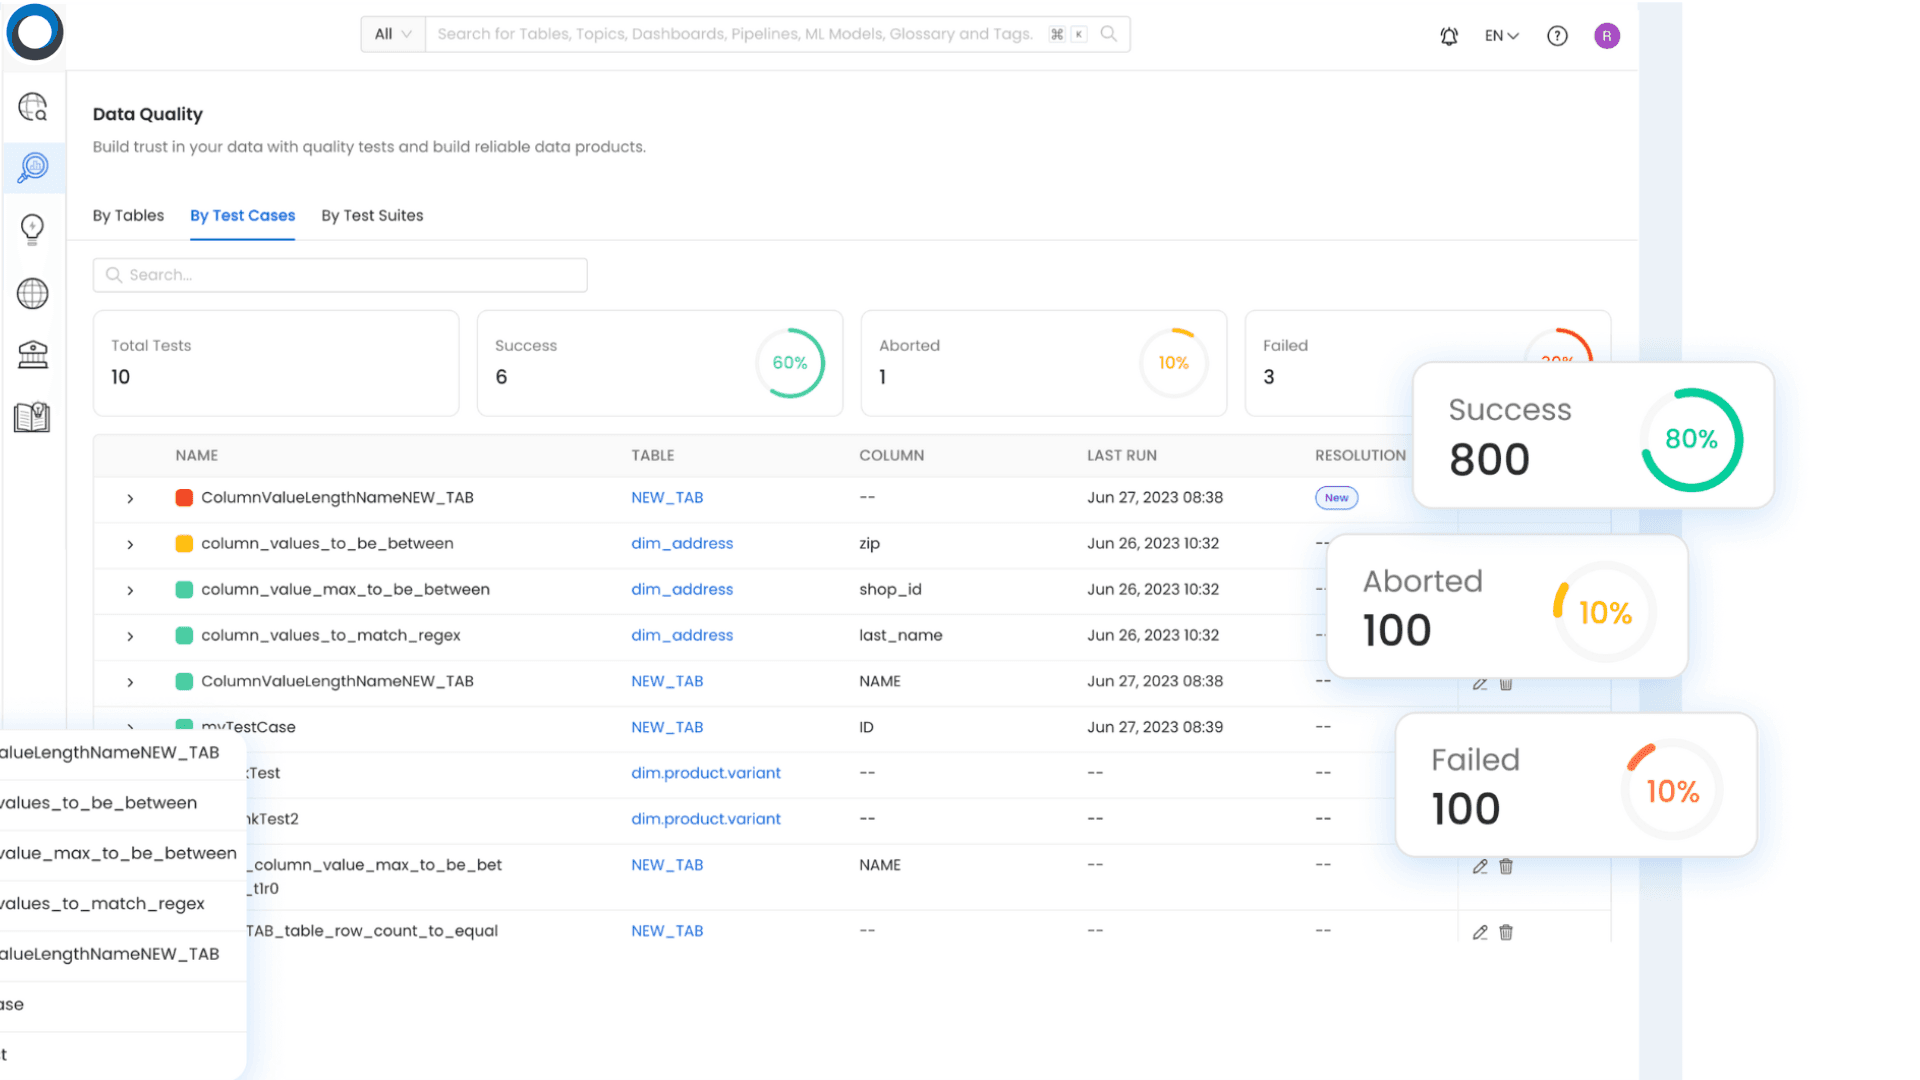The height and width of the screenshot is (1080, 1920).
Task: Expand the column_values_to_be_between row
Action: click(x=130, y=544)
